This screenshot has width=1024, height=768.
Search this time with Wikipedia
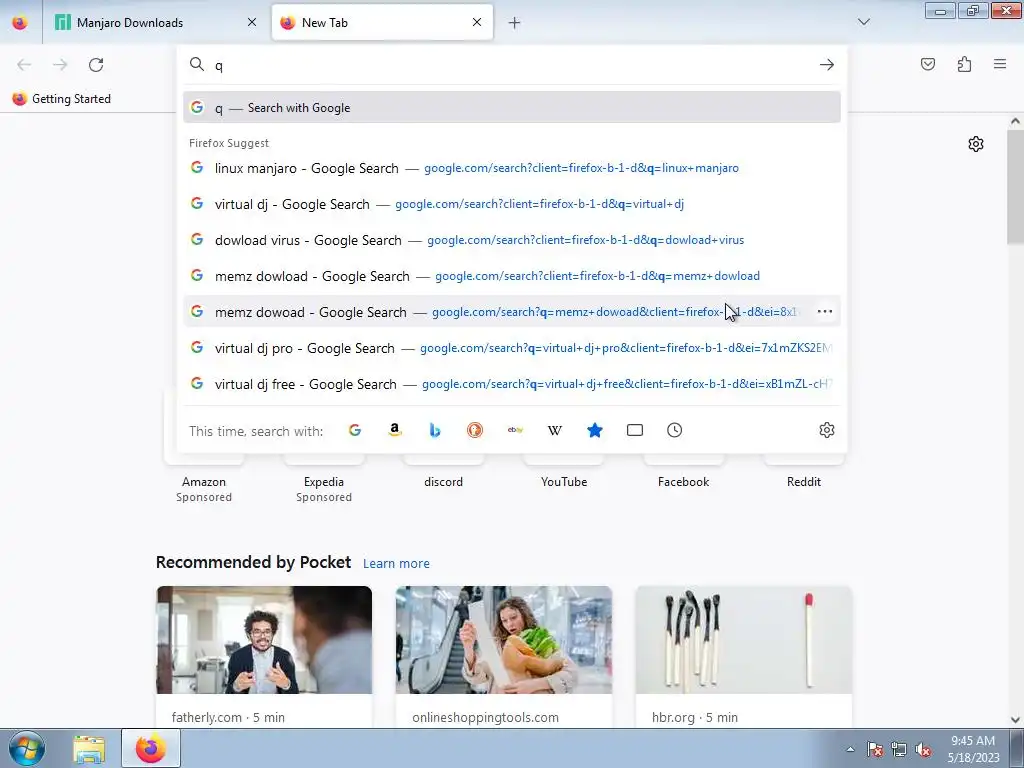point(555,430)
